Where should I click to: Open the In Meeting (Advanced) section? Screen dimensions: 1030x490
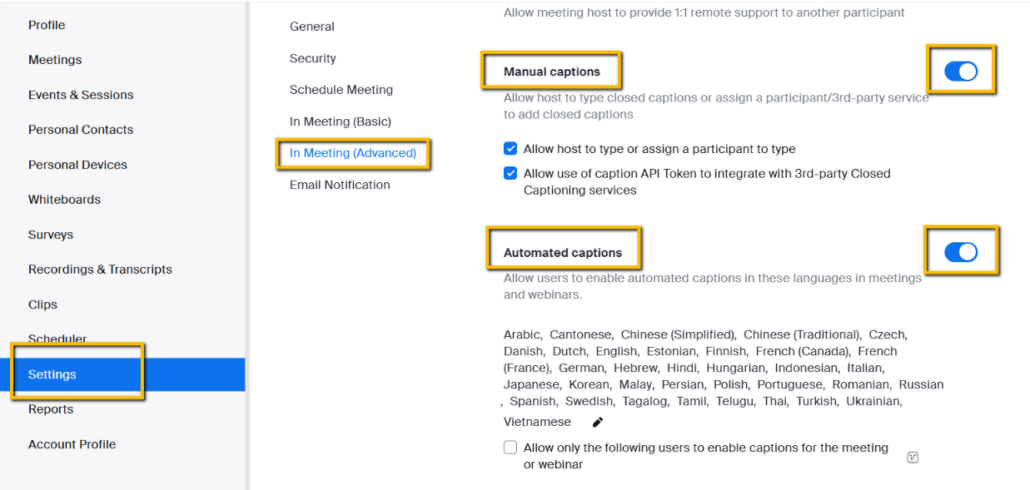point(353,153)
